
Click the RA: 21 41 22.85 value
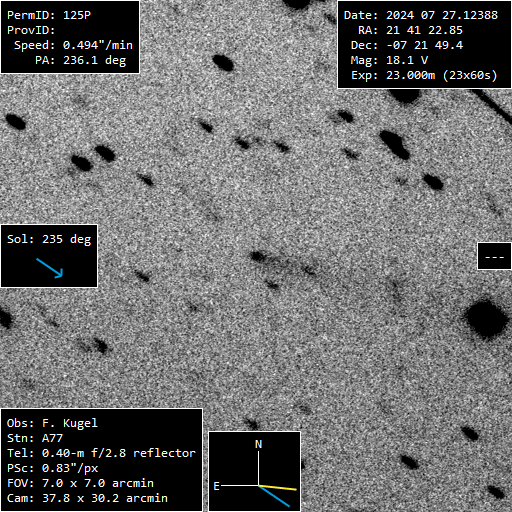(410, 30)
